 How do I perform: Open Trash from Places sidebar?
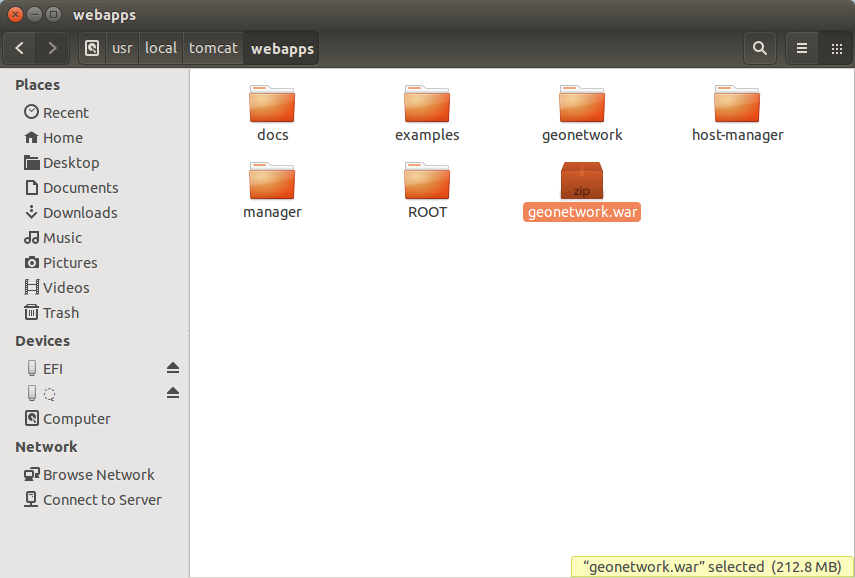point(60,313)
